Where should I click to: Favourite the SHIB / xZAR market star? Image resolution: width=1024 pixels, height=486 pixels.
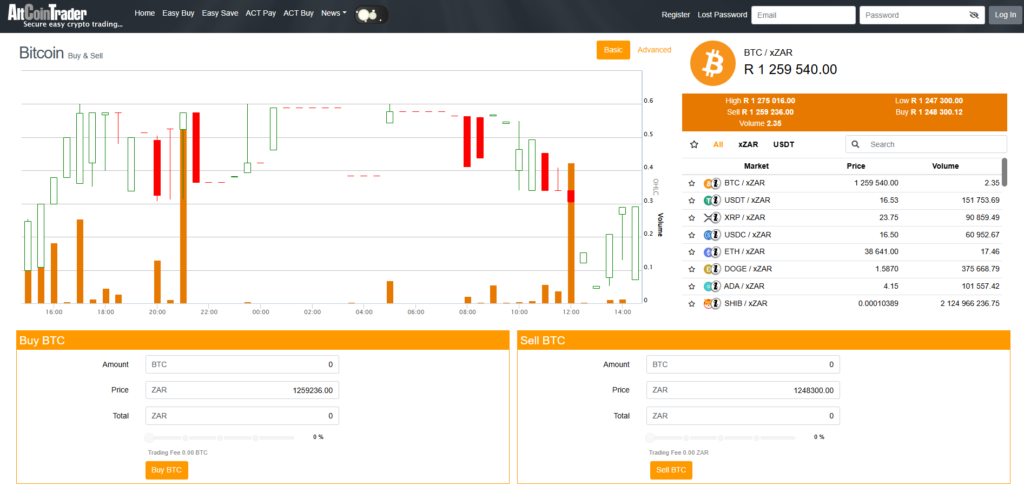[692, 303]
